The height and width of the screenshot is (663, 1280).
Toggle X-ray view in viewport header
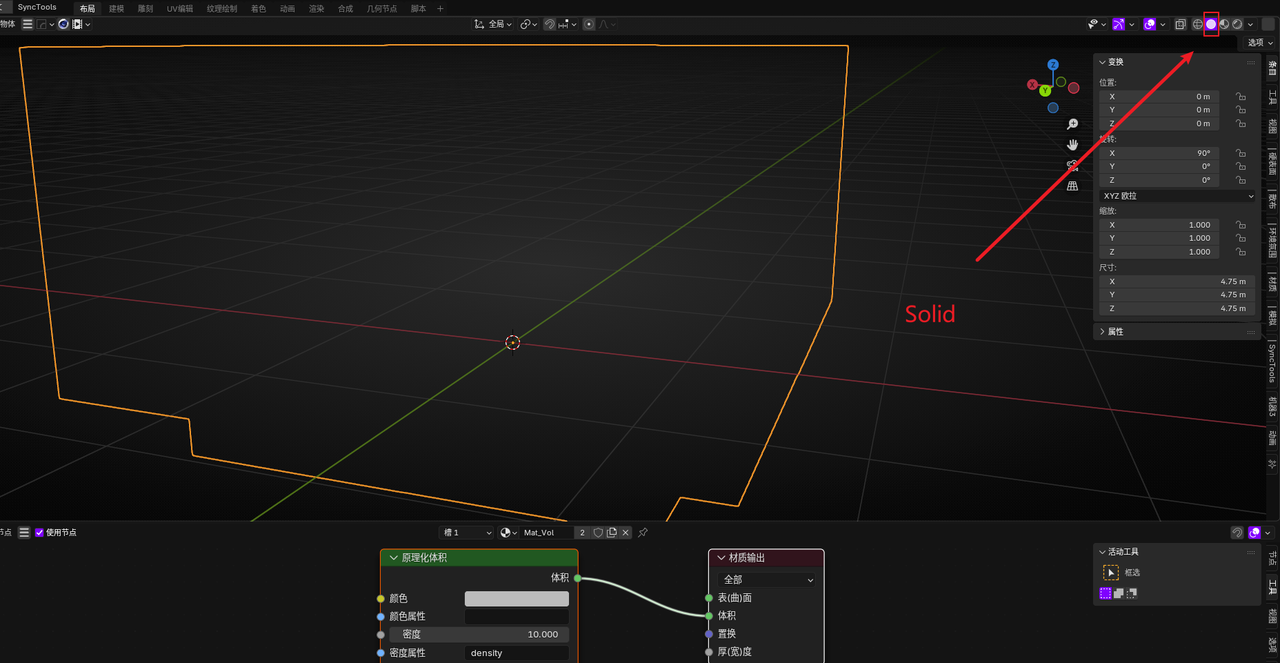coord(1181,24)
